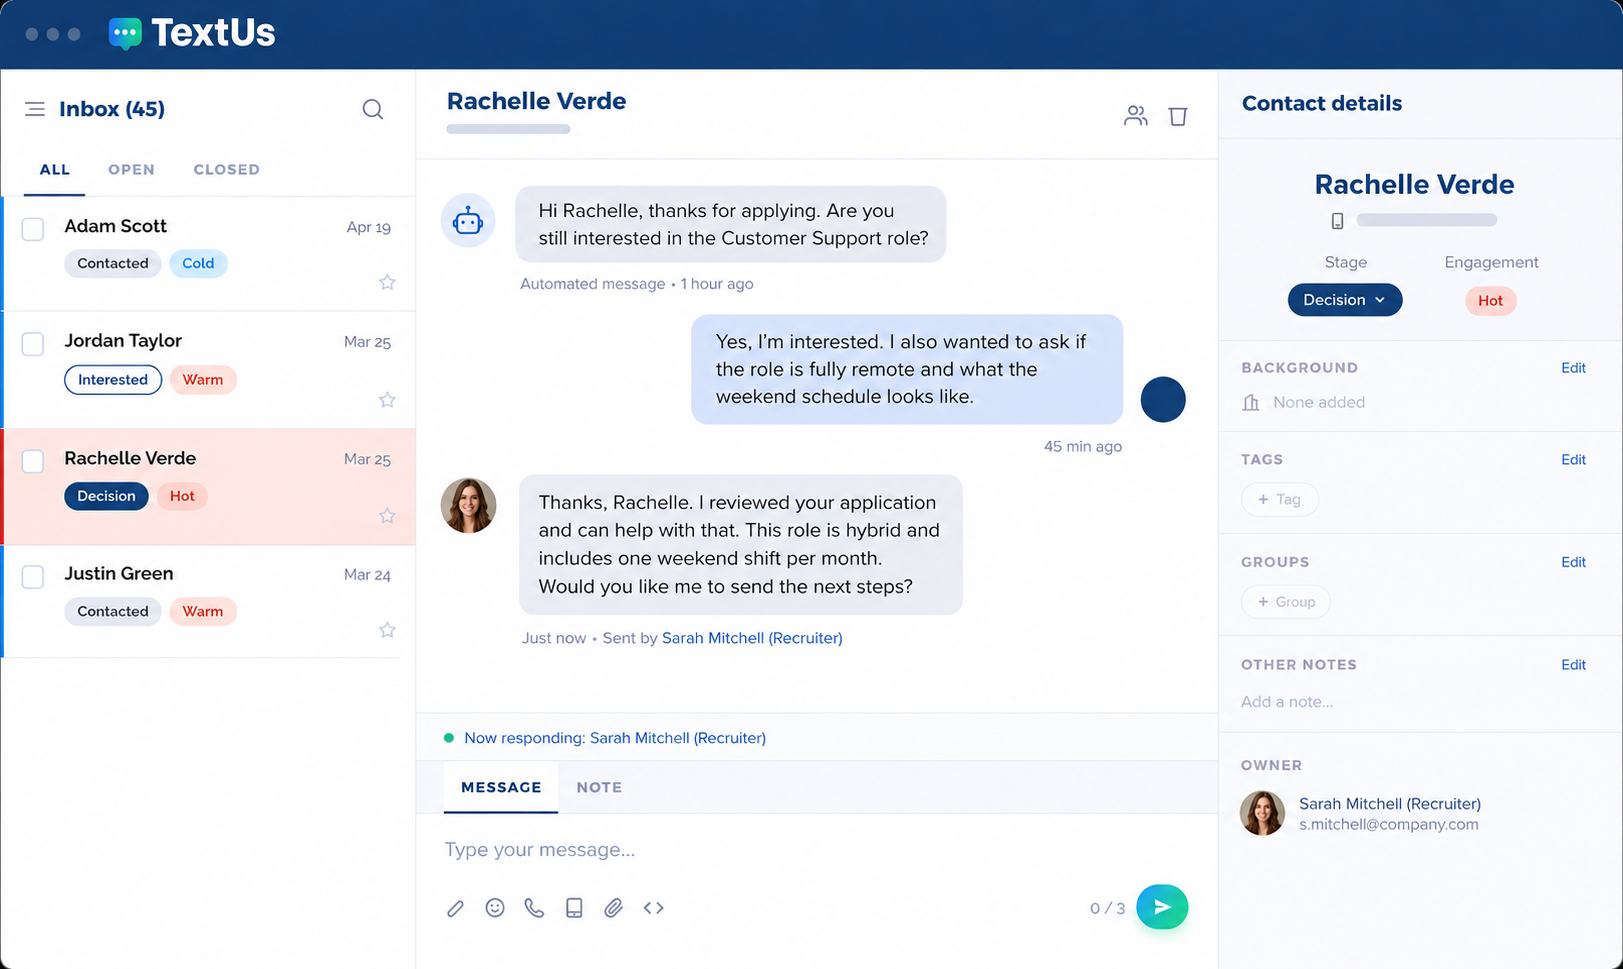Edit the Background section

(x=1573, y=368)
